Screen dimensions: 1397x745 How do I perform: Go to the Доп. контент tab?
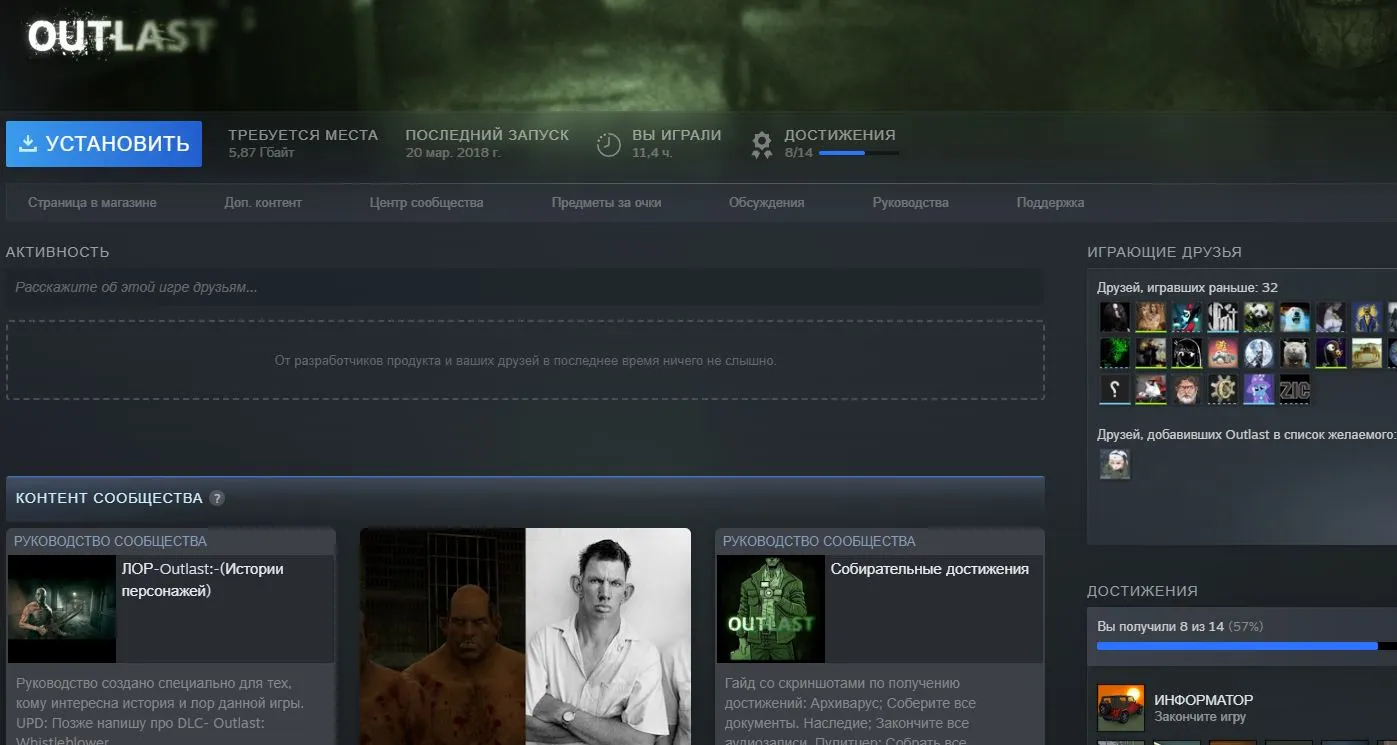[x=263, y=202]
